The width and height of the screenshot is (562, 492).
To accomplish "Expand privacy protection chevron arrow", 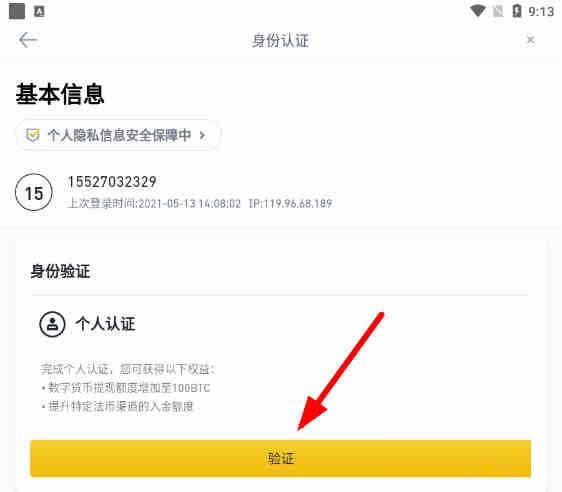I will [203, 135].
